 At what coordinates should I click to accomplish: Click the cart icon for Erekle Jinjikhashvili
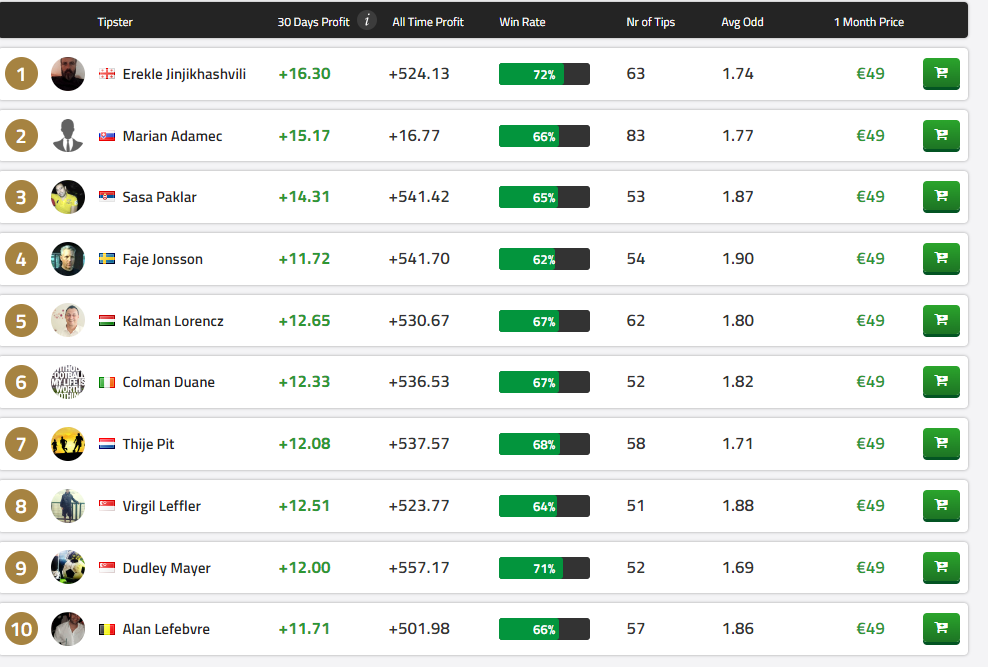coord(940,73)
